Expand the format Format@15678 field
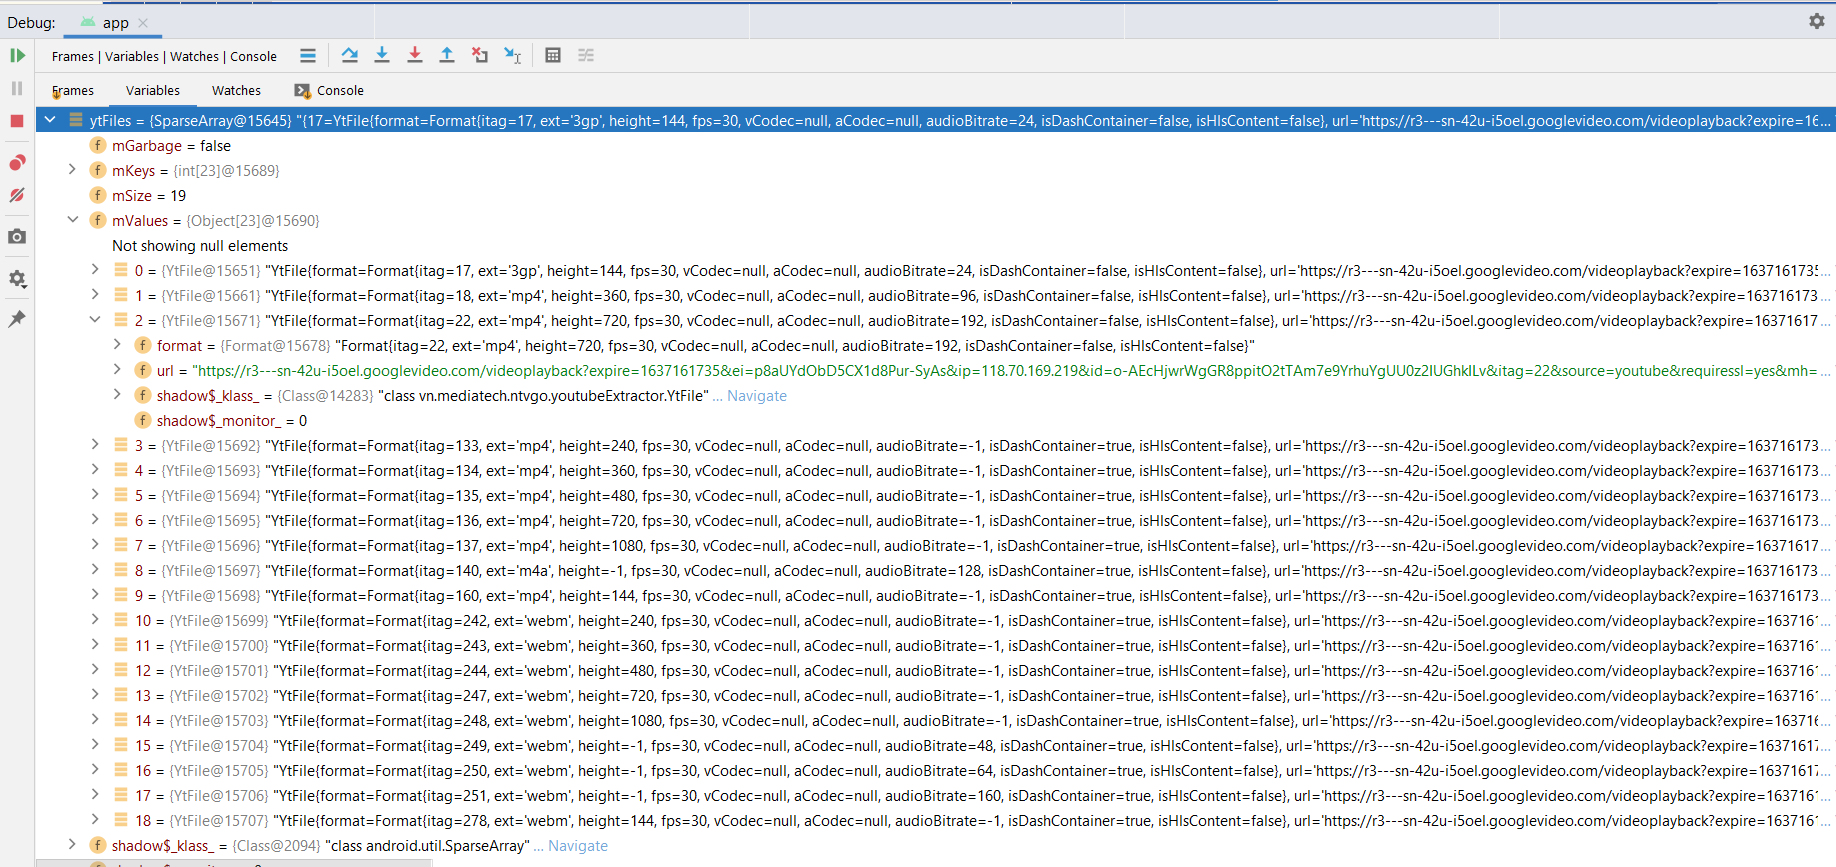 coord(117,345)
